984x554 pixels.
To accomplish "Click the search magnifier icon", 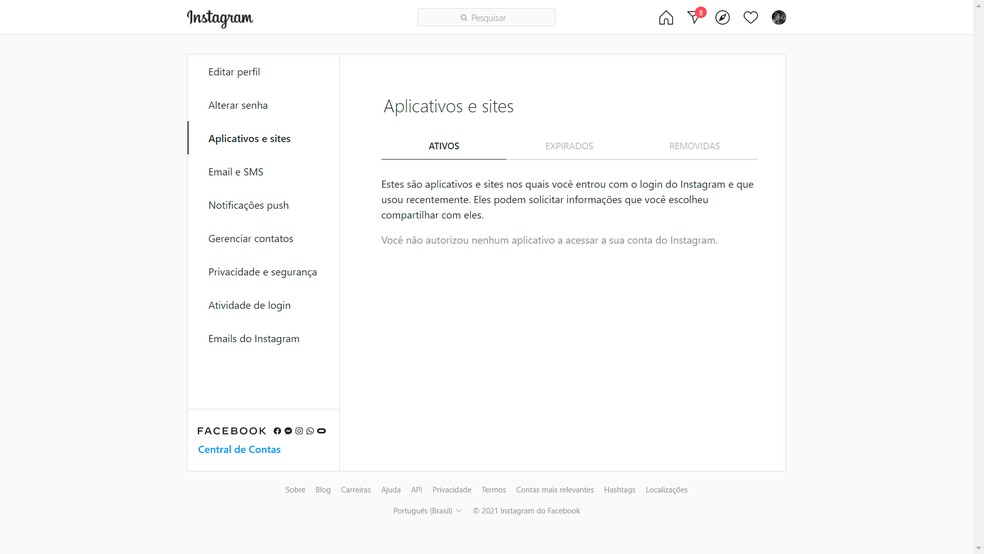I will [x=464, y=18].
